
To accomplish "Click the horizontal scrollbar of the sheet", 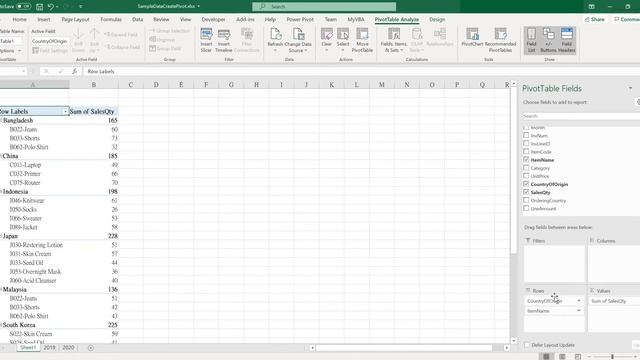I will pyautogui.click(x=404, y=348).
